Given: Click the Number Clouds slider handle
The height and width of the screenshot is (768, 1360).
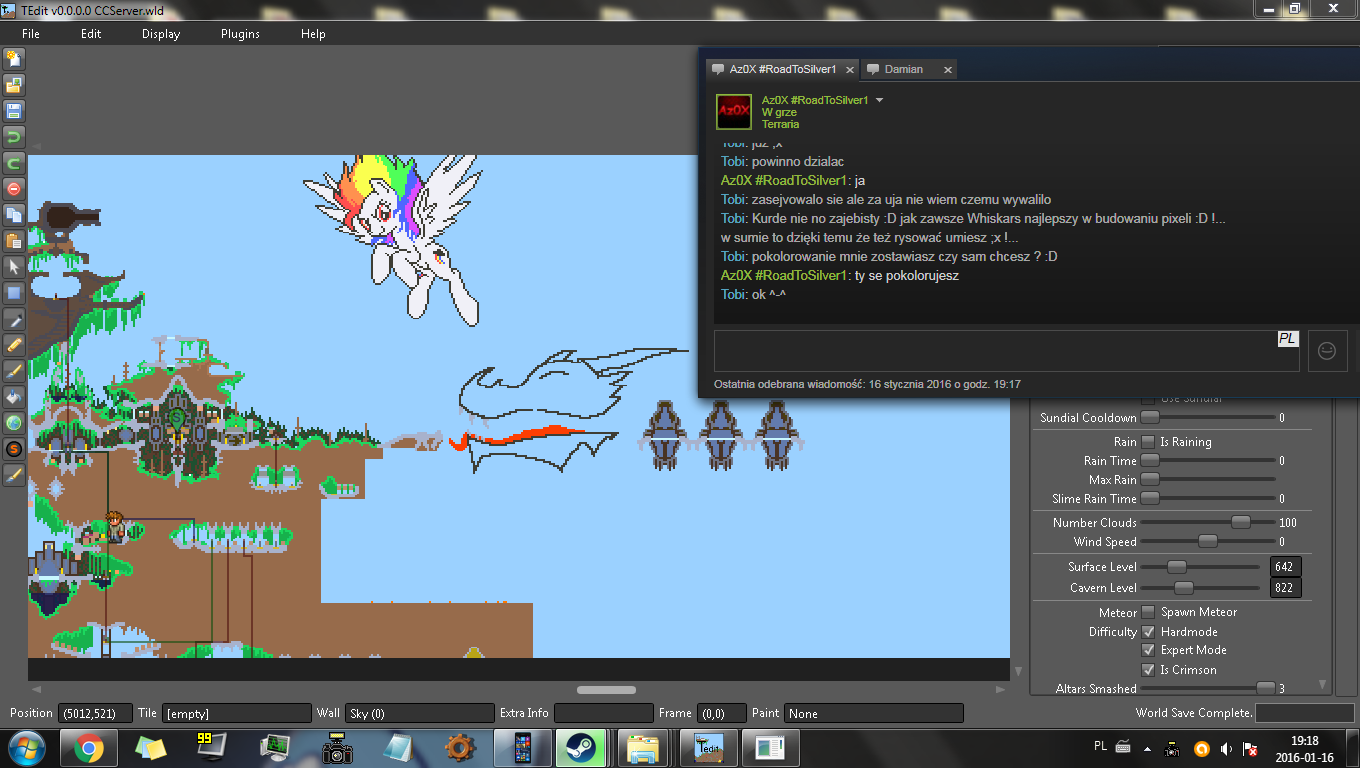Looking at the screenshot, I should click(x=1241, y=522).
